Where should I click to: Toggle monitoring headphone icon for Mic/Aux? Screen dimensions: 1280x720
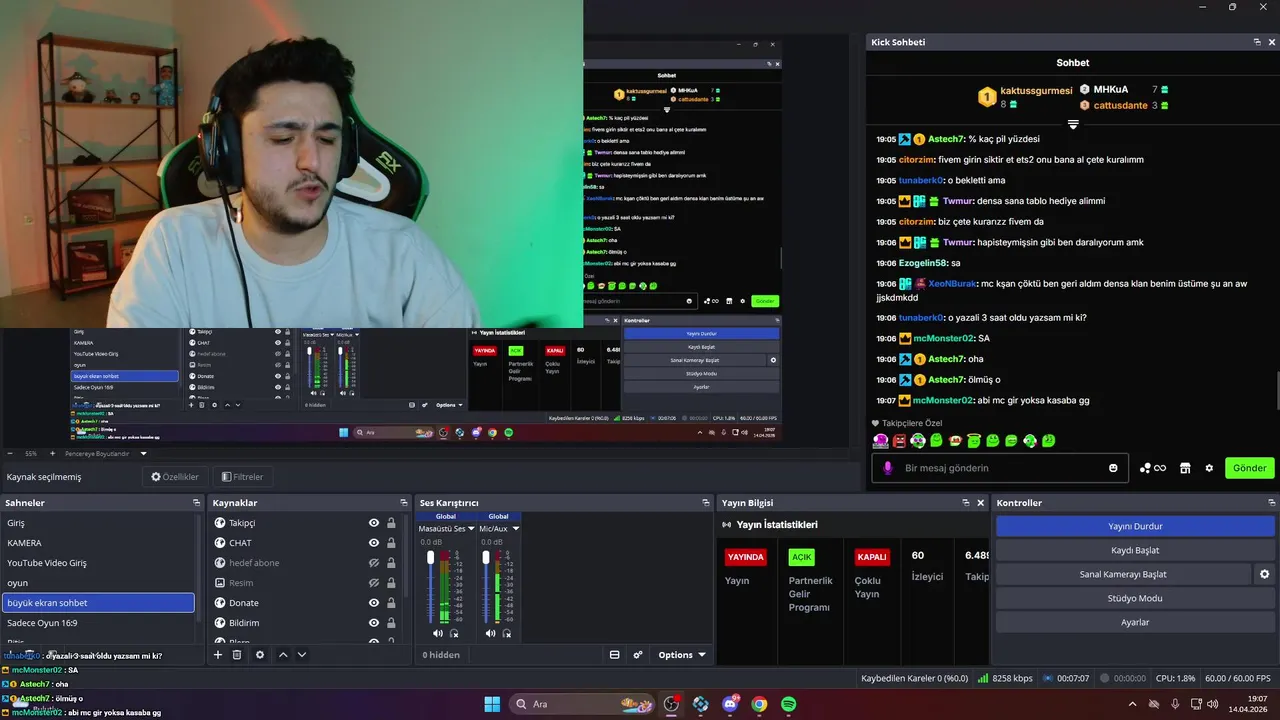(x=506, y=633)
